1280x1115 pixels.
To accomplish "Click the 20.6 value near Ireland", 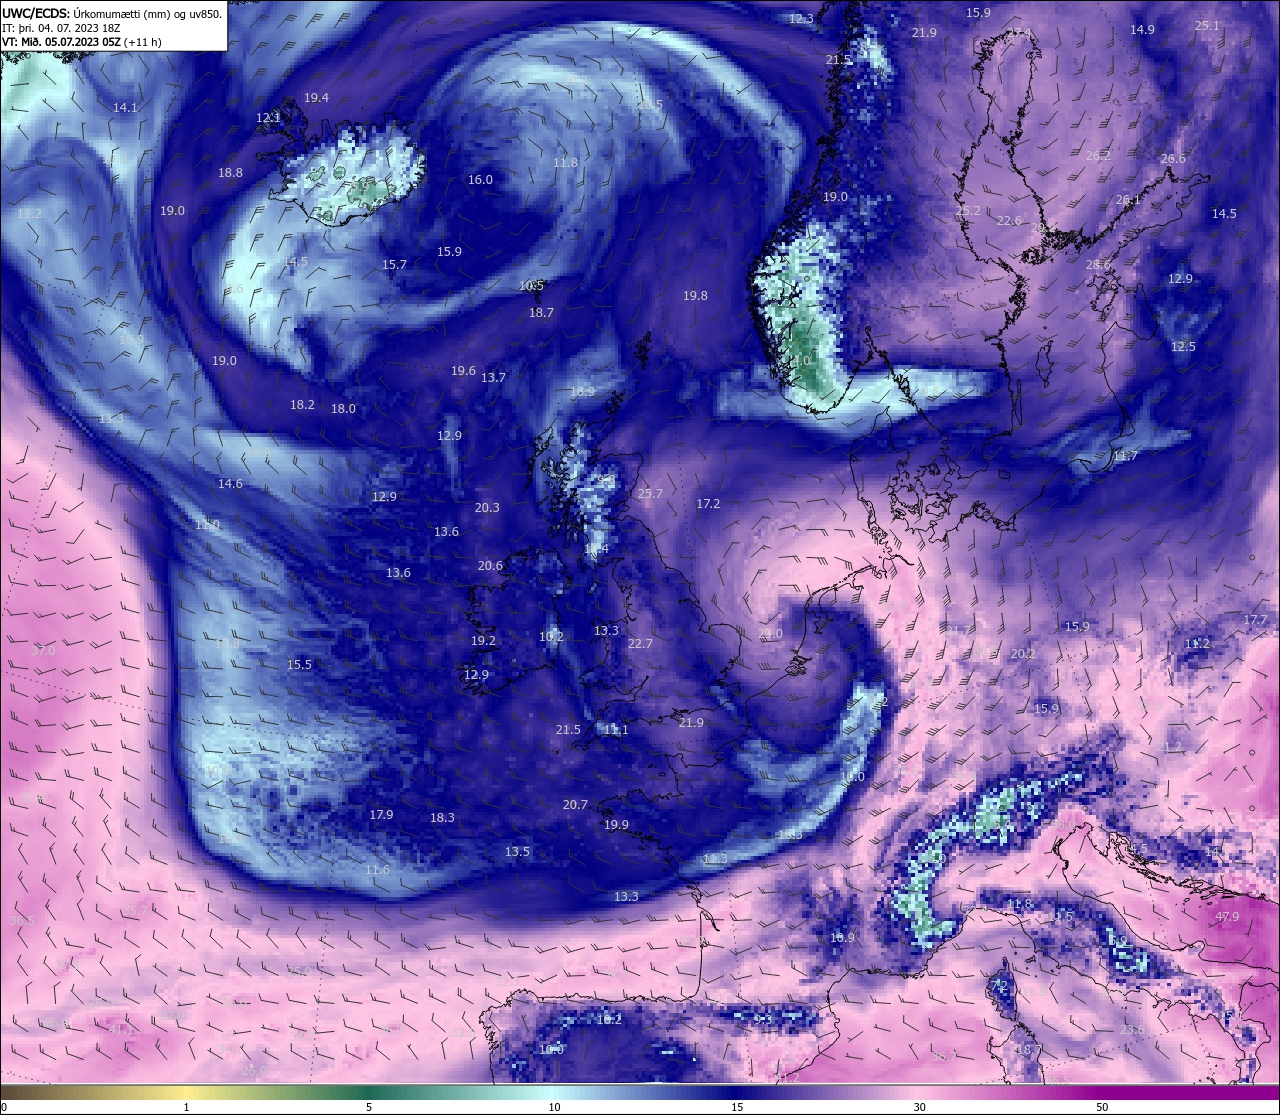I will [490, 565].
